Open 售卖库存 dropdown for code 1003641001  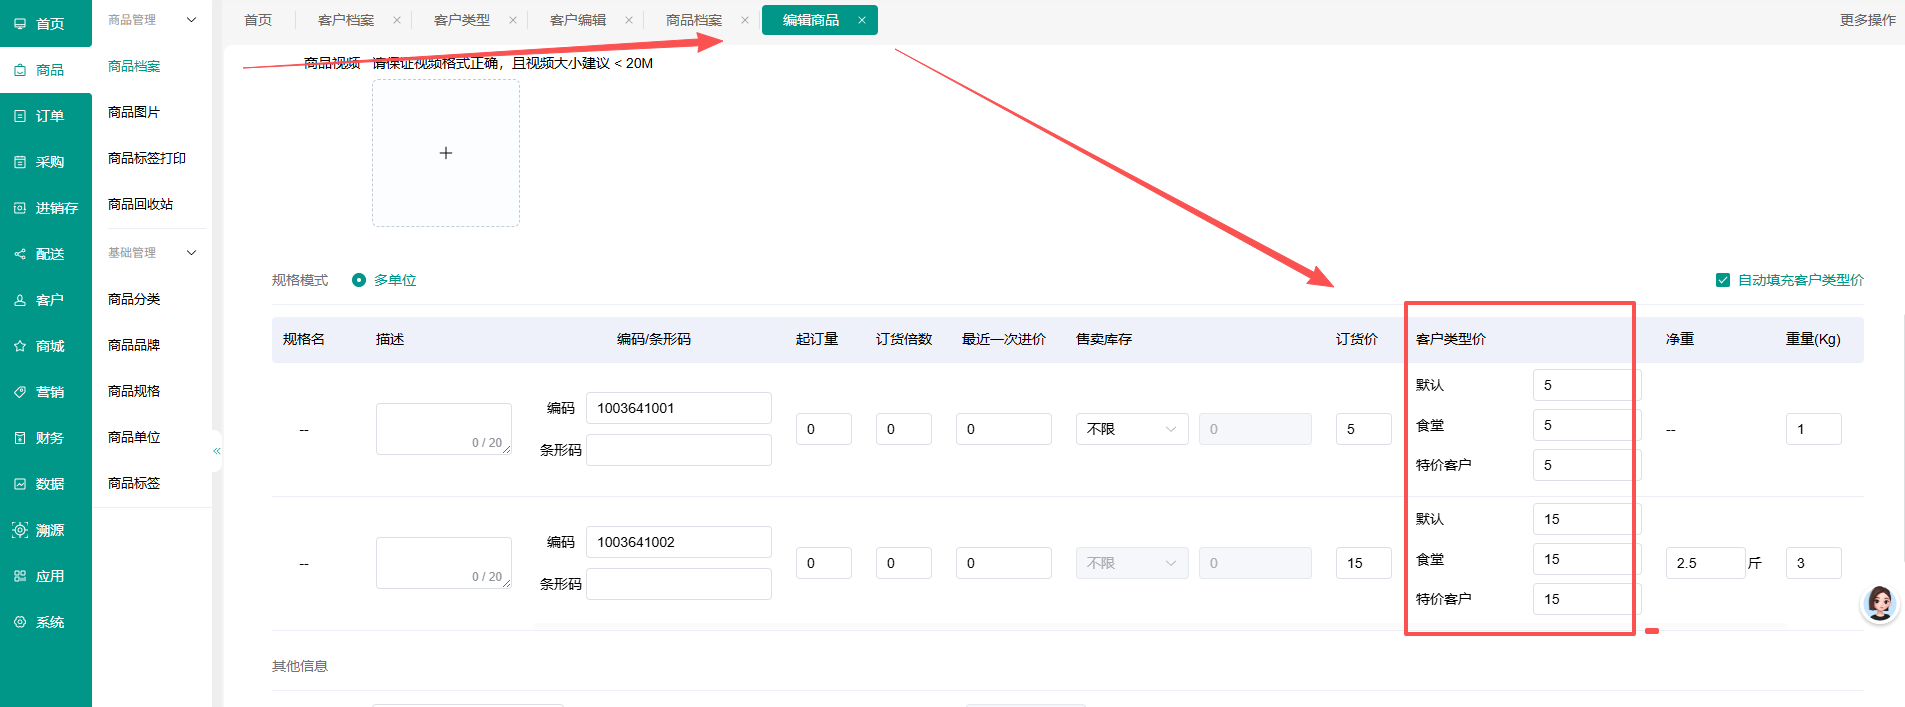[1132, 429]
